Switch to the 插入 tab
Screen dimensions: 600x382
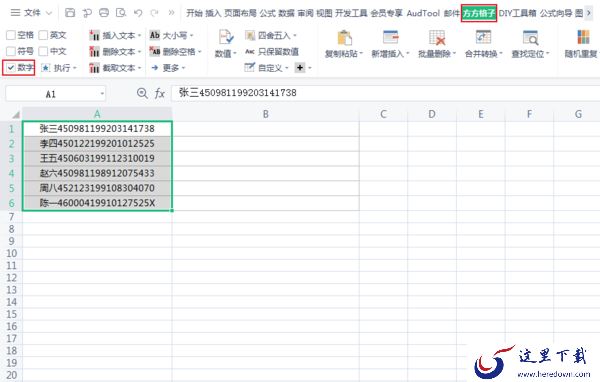213,13
